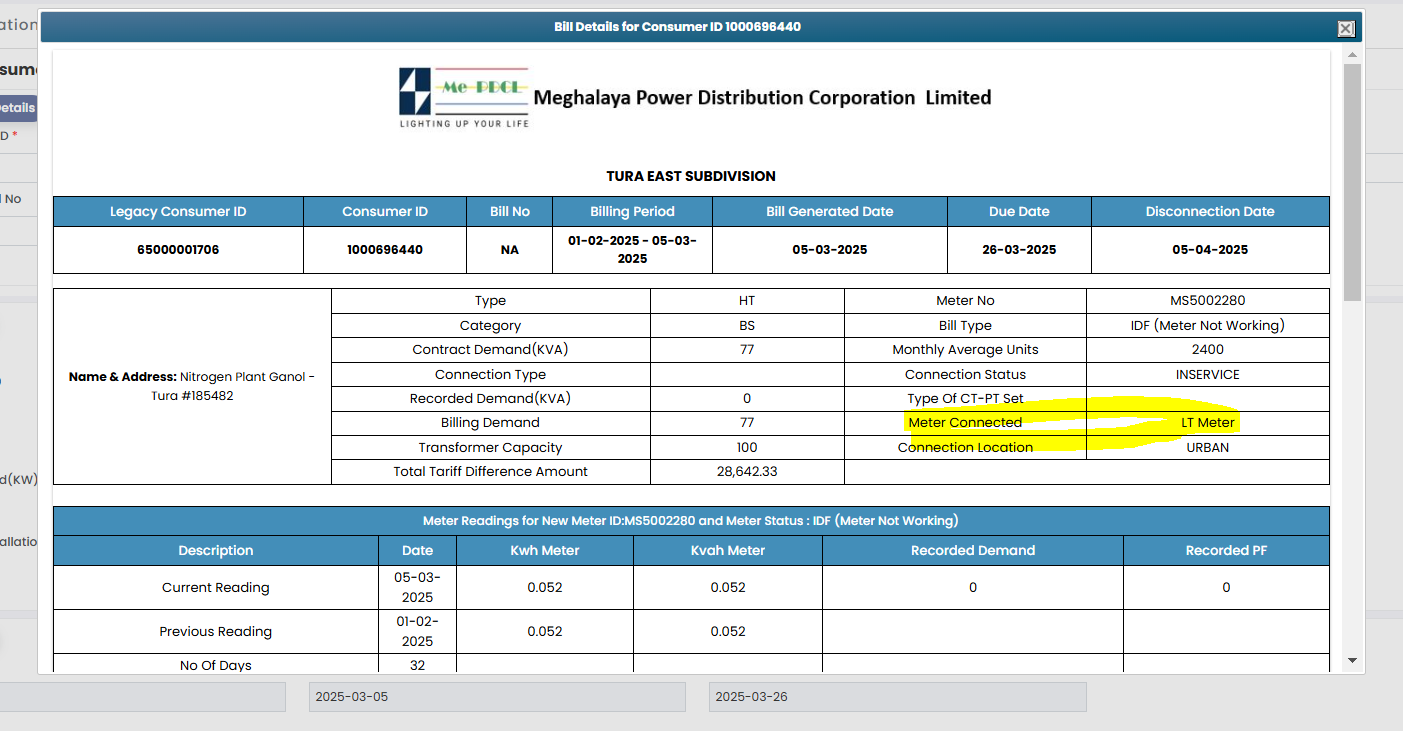1403x731 pixels.
Task: Click the connection status 'INSERVICE'
Action: (x=1208, y=375)
